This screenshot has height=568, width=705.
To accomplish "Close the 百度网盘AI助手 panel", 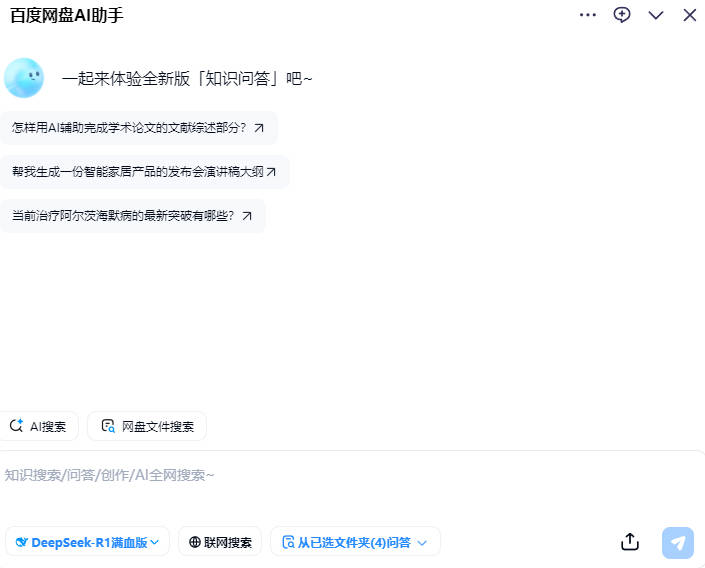I will pyautogui.click(x=690, y=15).
